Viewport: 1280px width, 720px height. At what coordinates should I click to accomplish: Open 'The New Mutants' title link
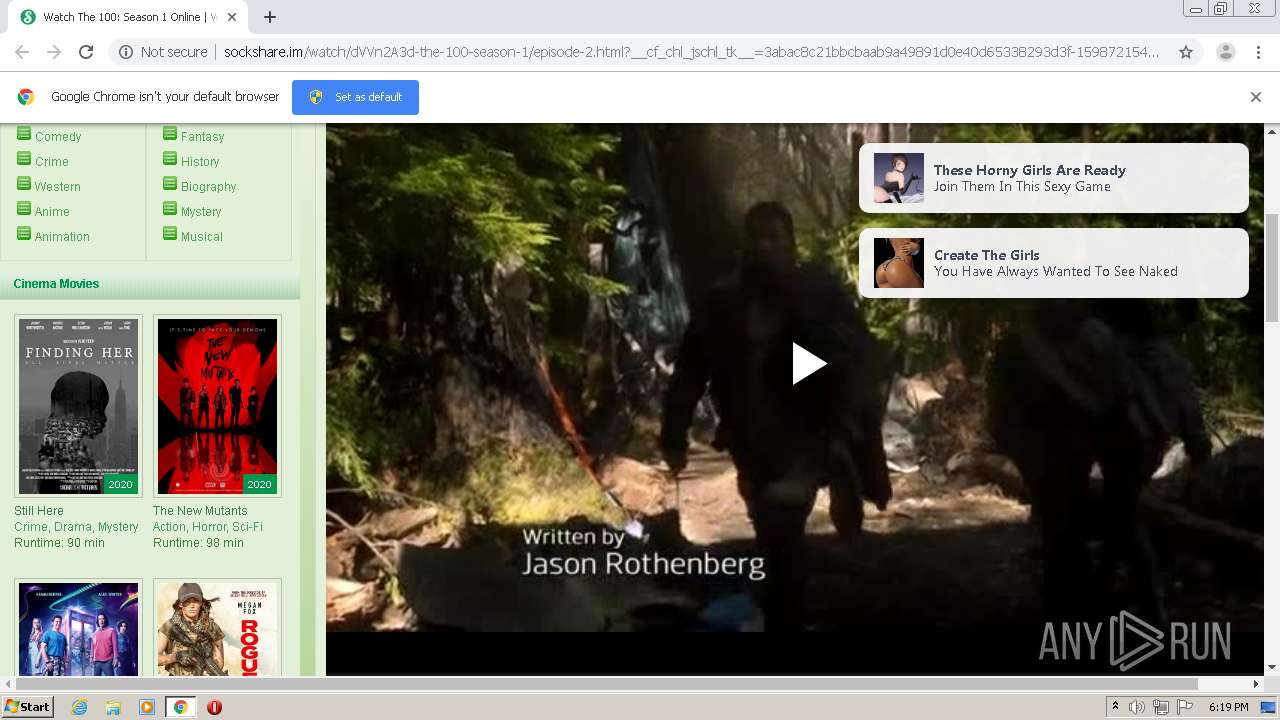pos(200,511)
